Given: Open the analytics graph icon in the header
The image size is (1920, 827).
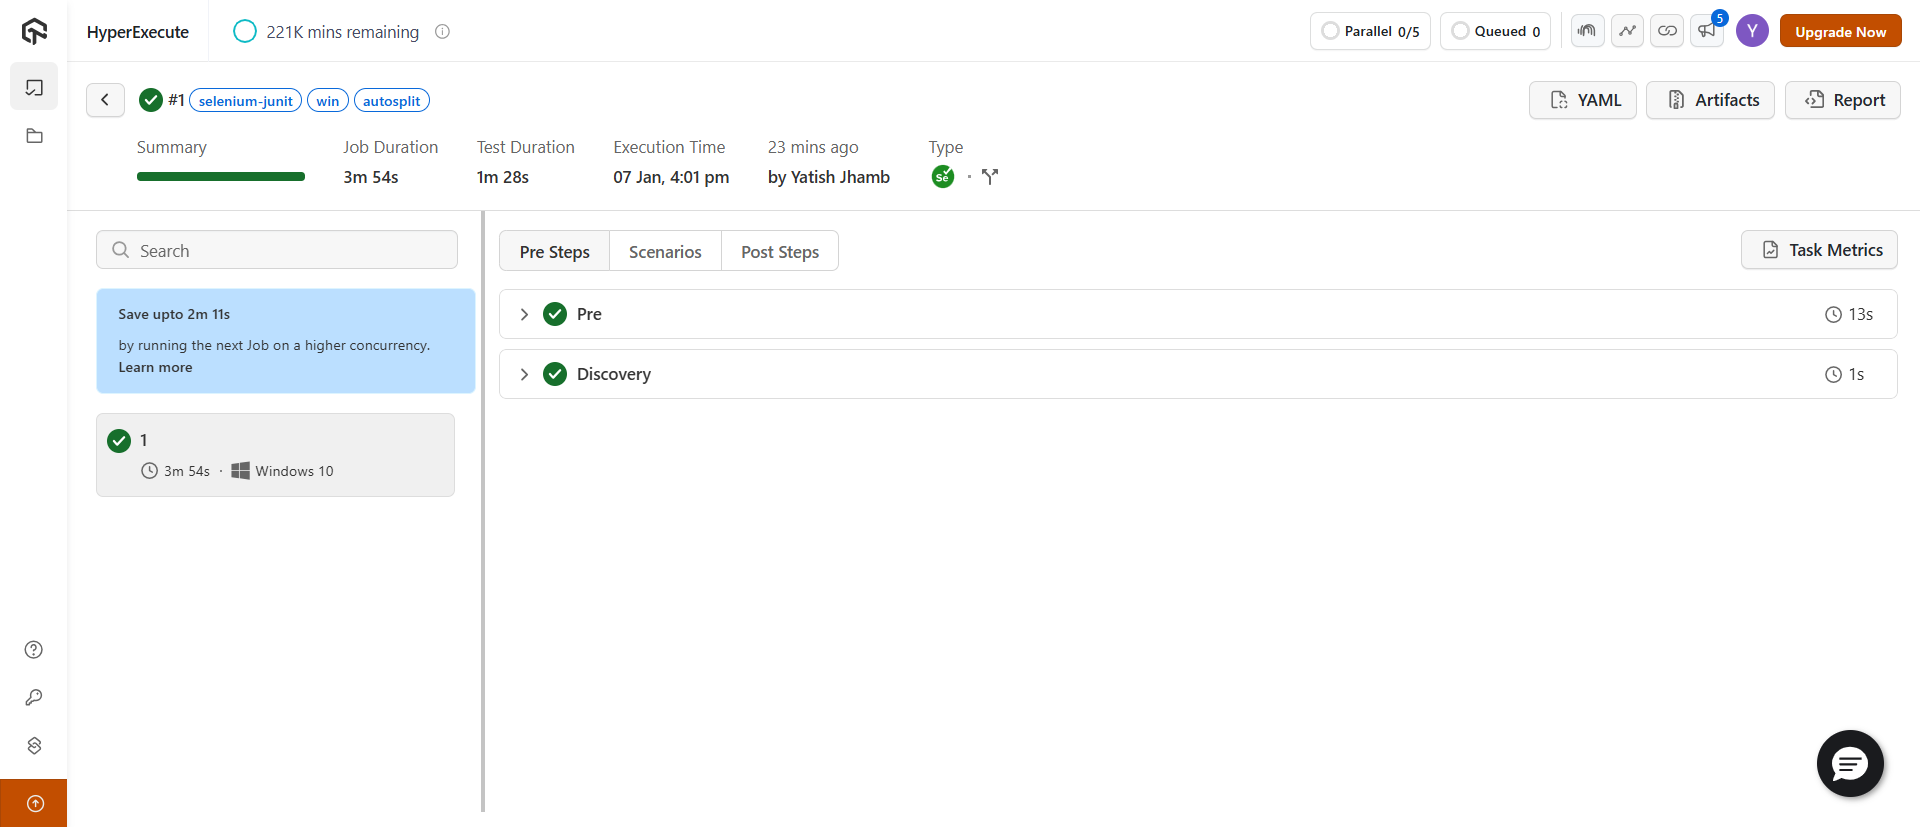Looking at the screenshot, I should click(1628, 31).
